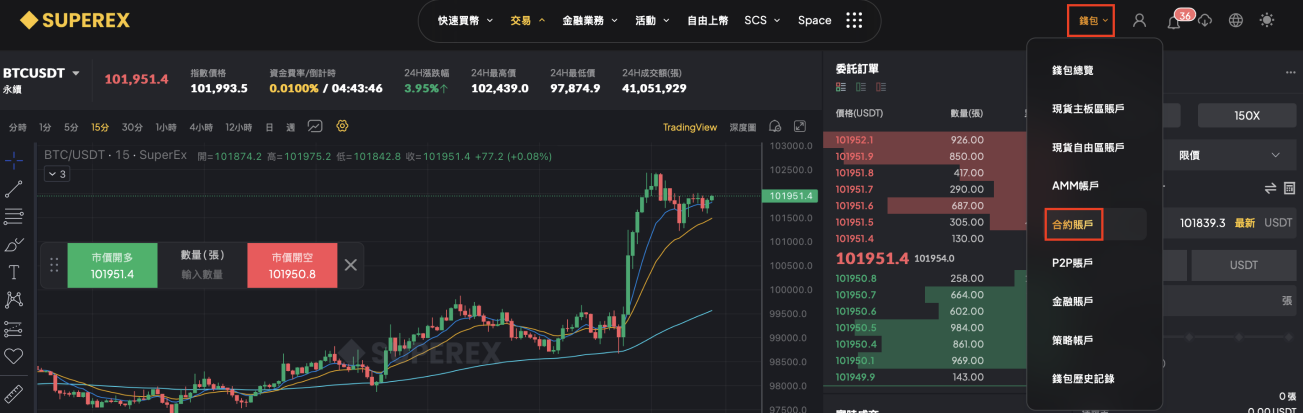Open the BTCUSDT pair dropdown
The height and width of the screenshot is (413, 1303).
tap(41, 73)
